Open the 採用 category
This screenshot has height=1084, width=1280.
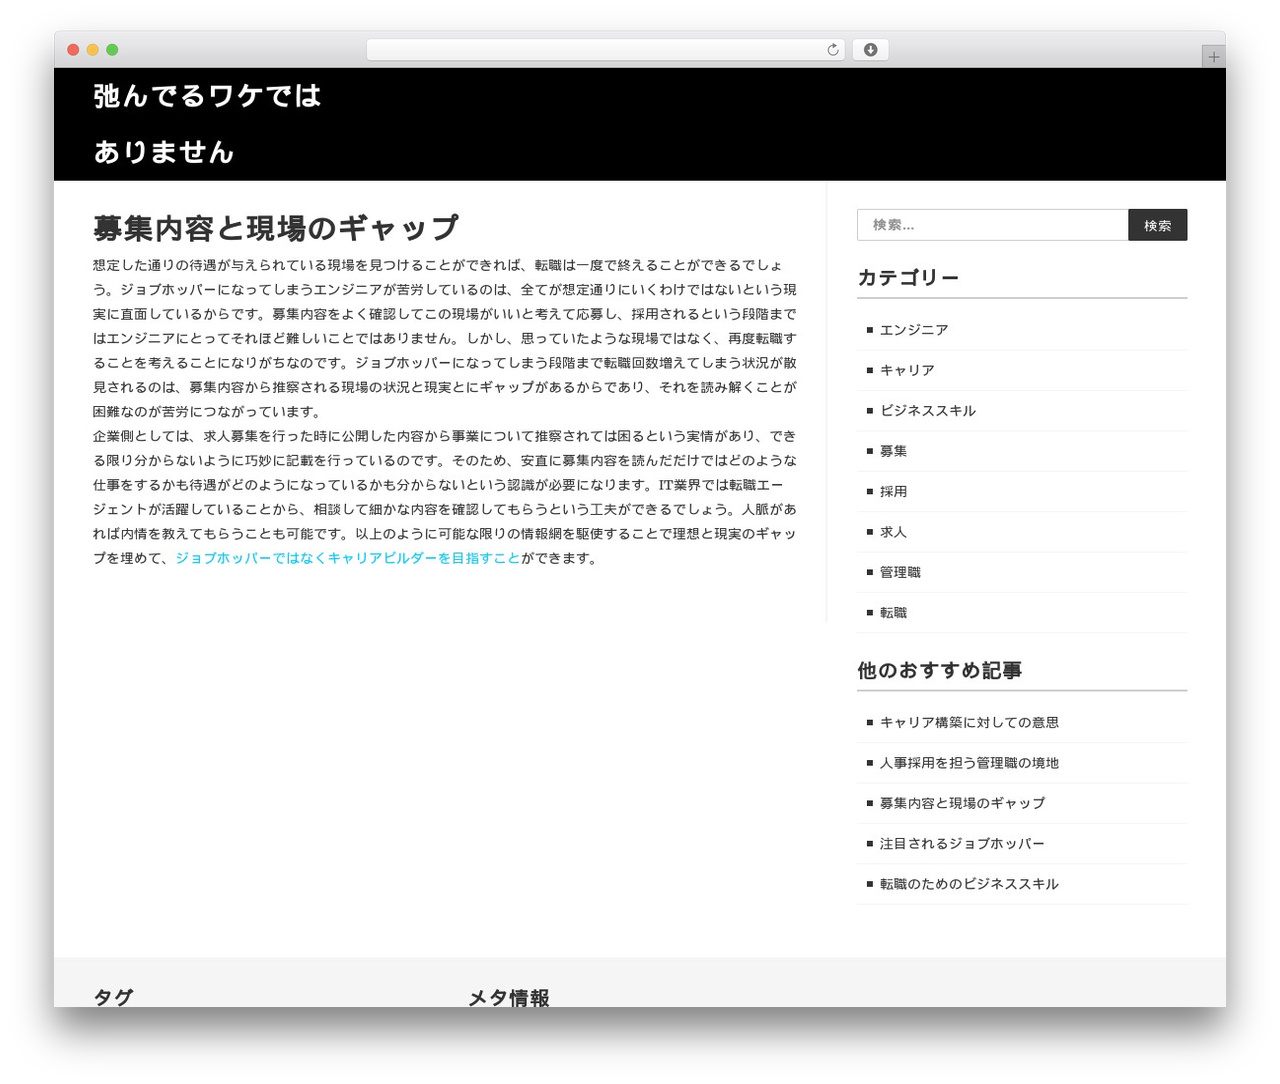[x=893, y=492]
